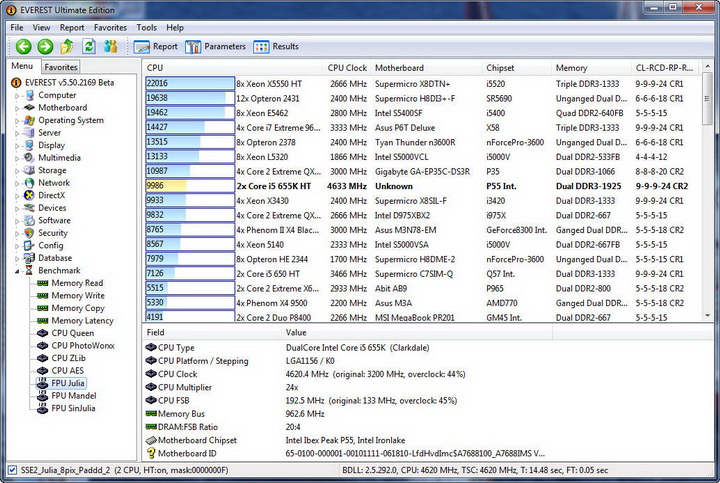Viewport: 720px width, 483px height.
Task: Expand the Operating System node
Action: click(x=17, y=121)
